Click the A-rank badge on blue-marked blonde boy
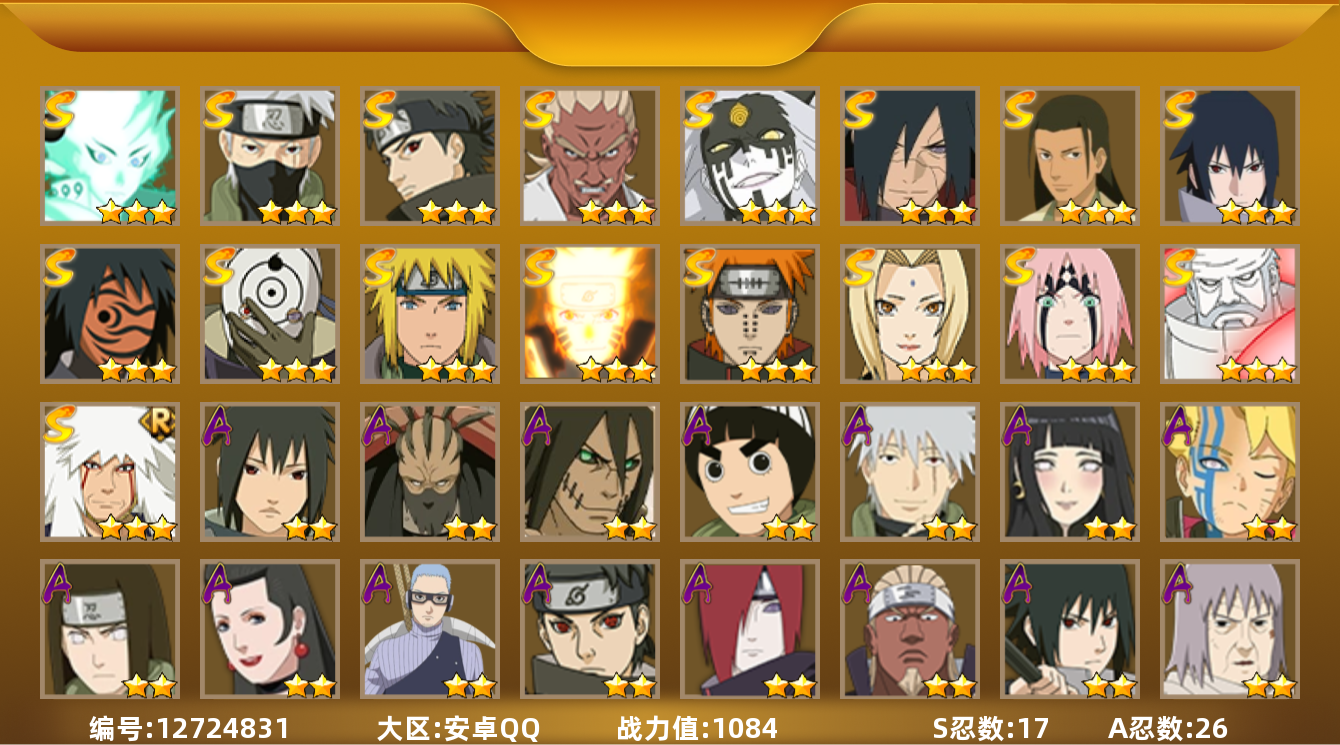 pyautogui.click(x=1178, y=425)
